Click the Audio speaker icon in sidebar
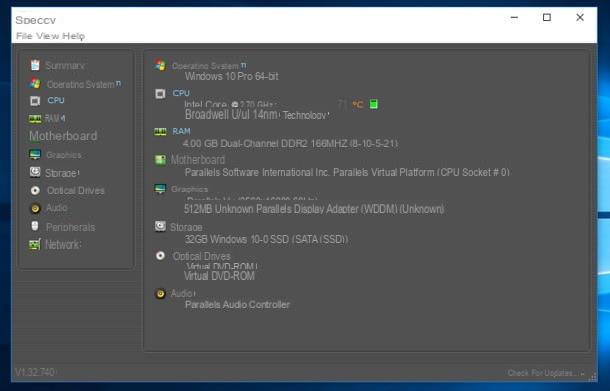The width and height of the screenshot is (610, 391). (35, 209)
